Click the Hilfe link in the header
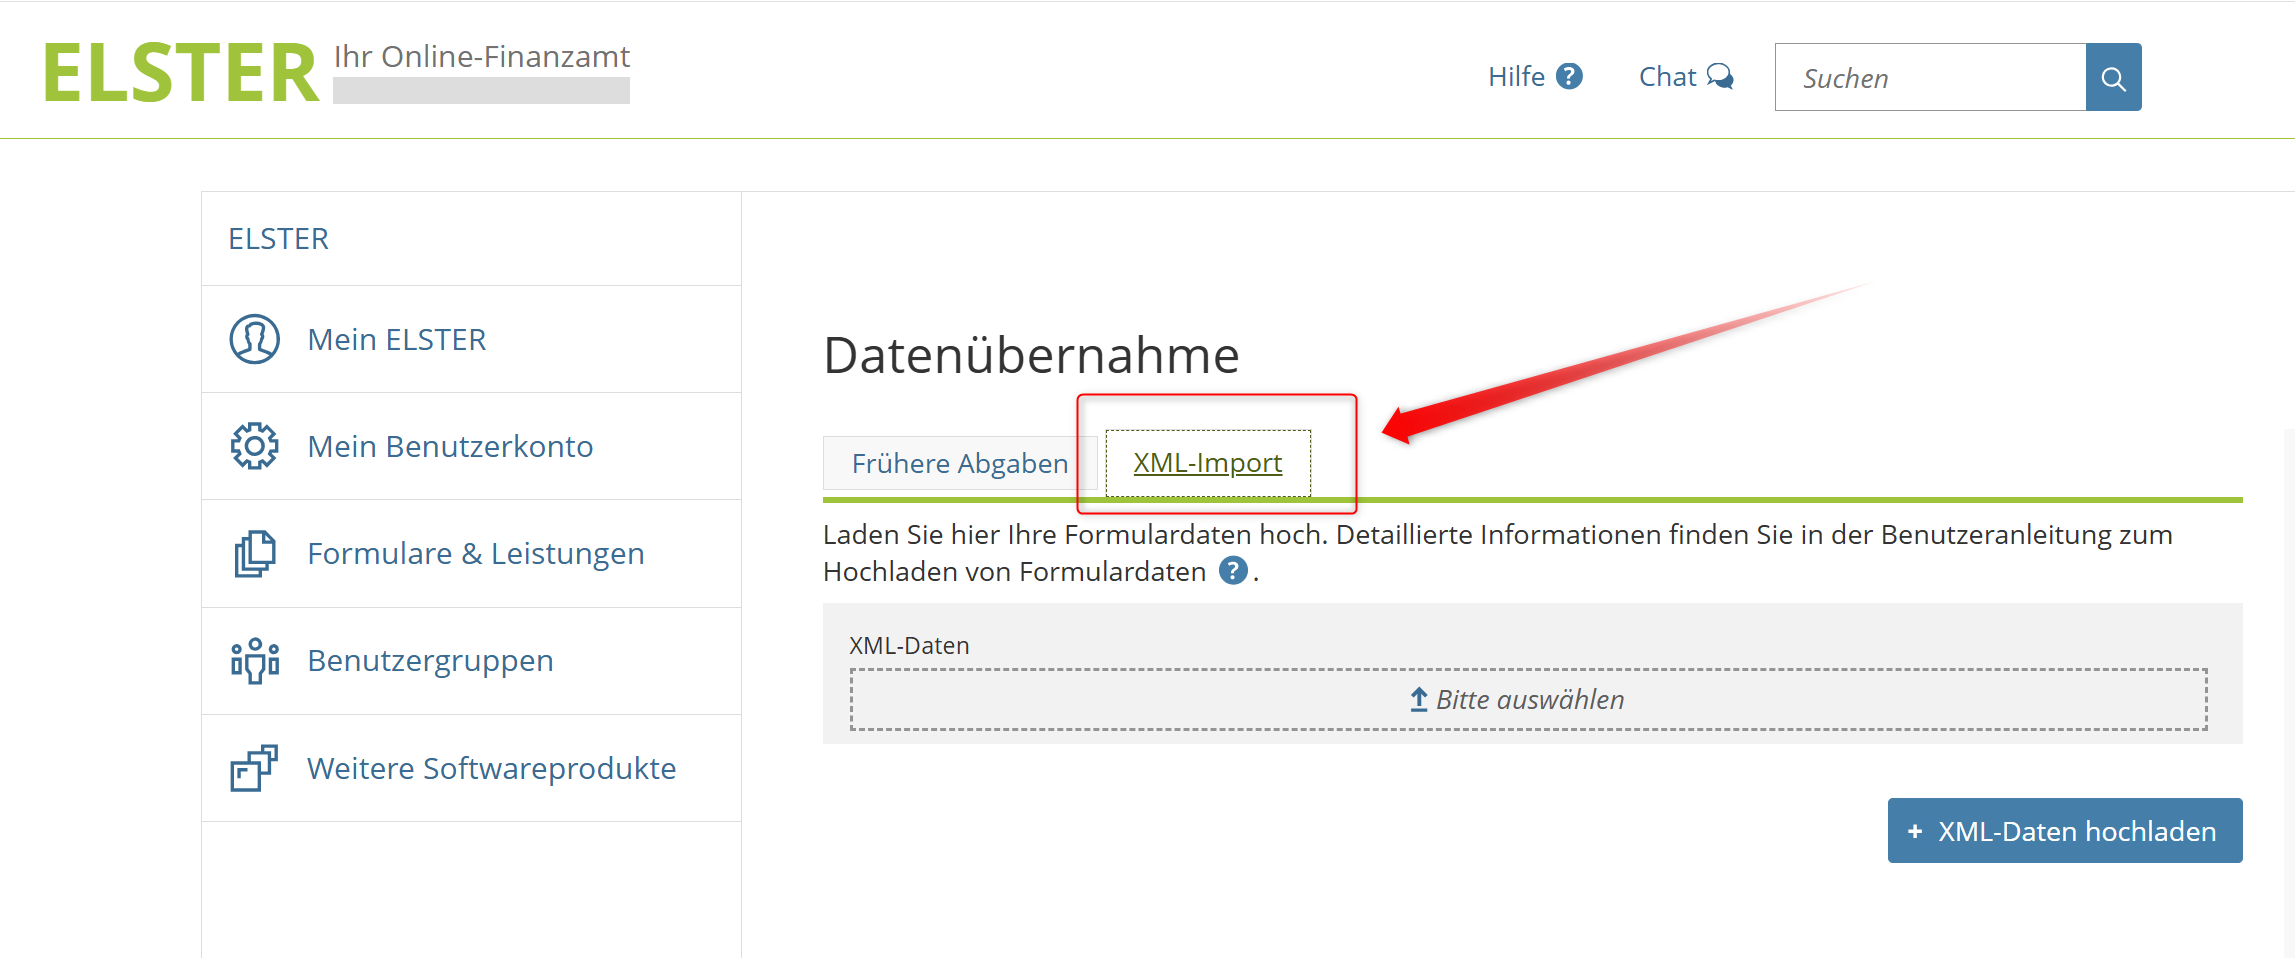The image size is (2295, 958). (1535, 76)
